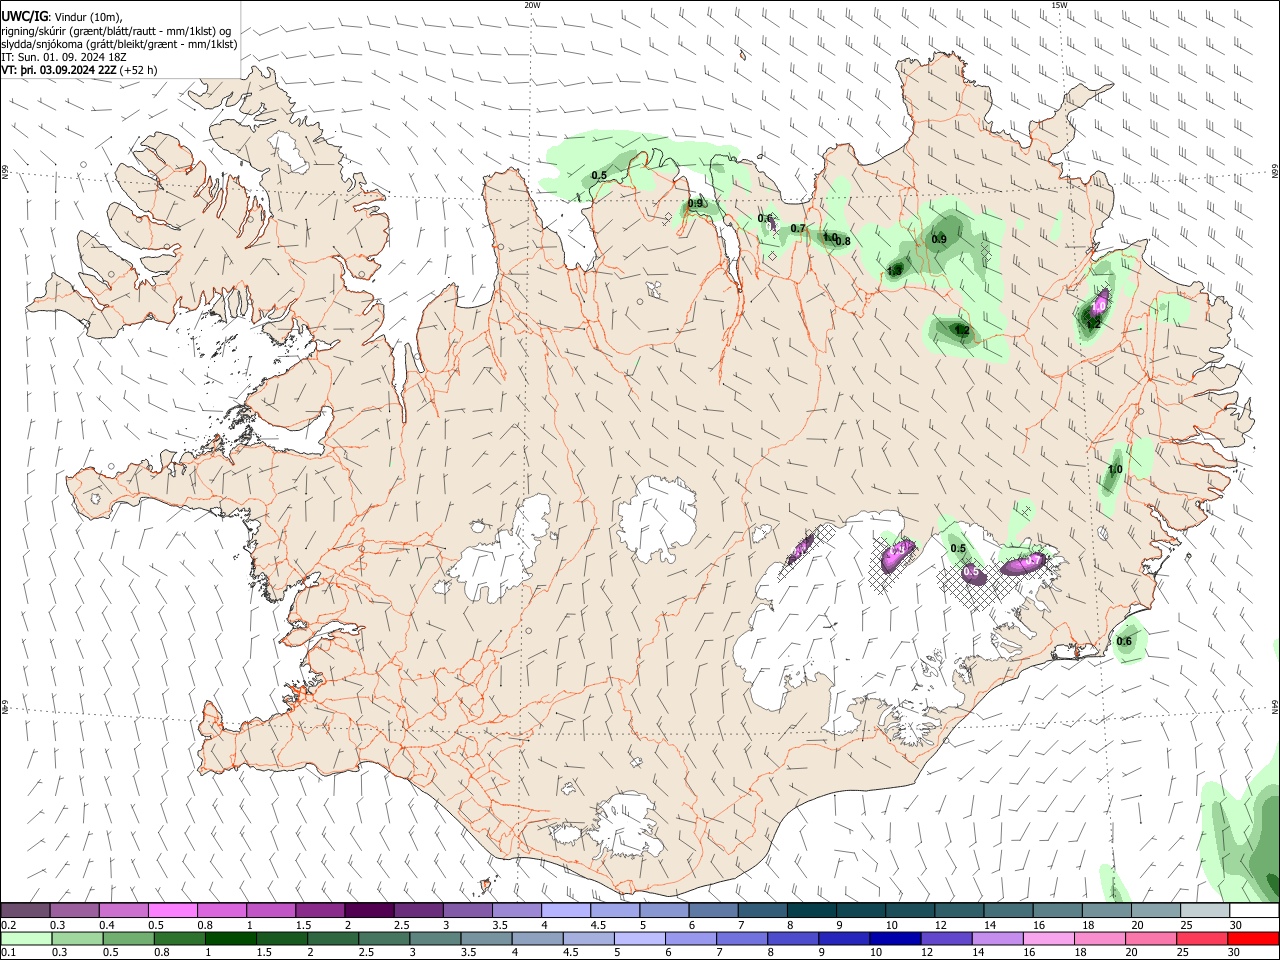Image resolution: width=1280 pixels, height=960 pixels.
Task: Pick the darkest purple swatch between 2 and 2.5
Action: click(x=369, y=911)
